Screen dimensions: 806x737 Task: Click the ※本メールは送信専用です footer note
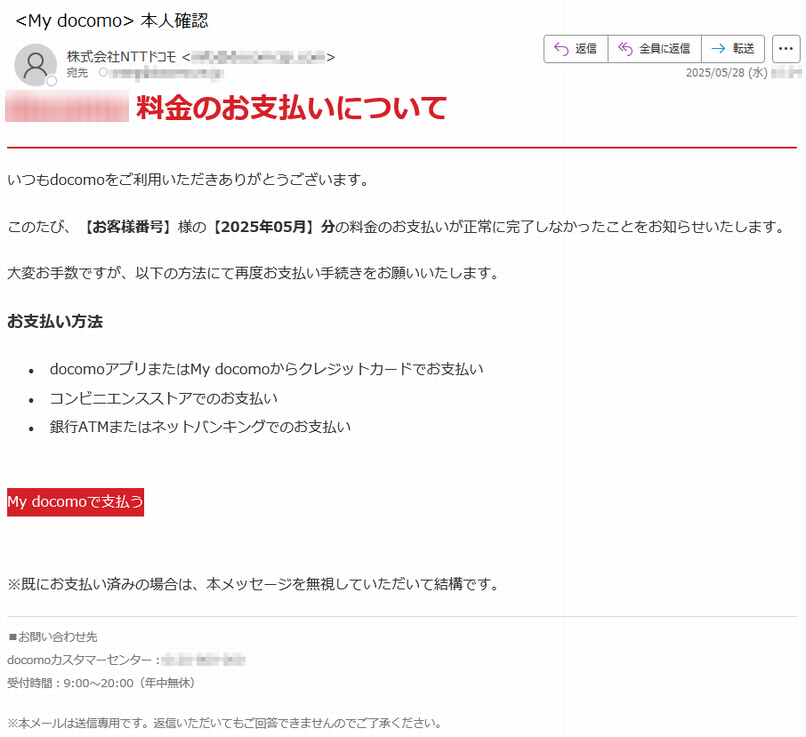point(225,723)
